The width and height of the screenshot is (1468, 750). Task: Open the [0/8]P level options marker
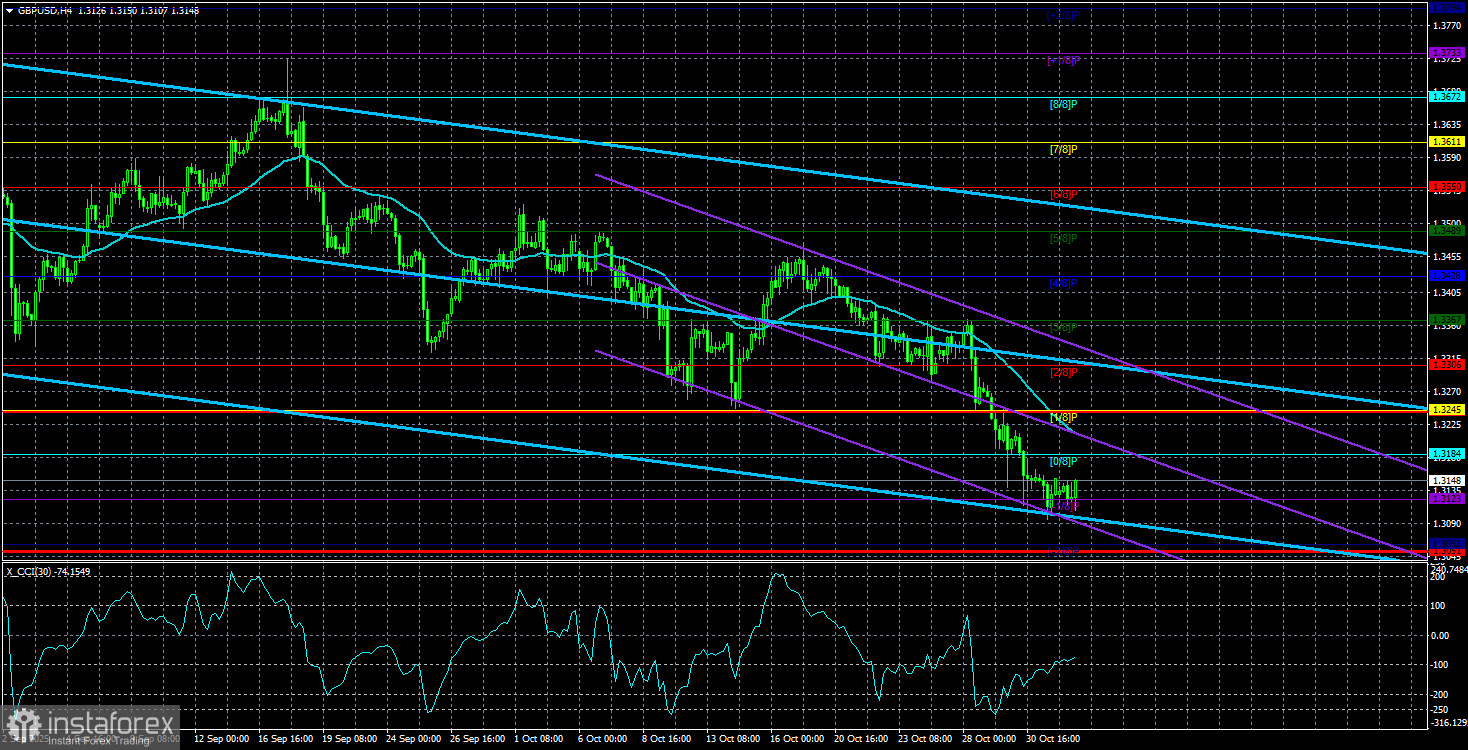click(1063, 461)
